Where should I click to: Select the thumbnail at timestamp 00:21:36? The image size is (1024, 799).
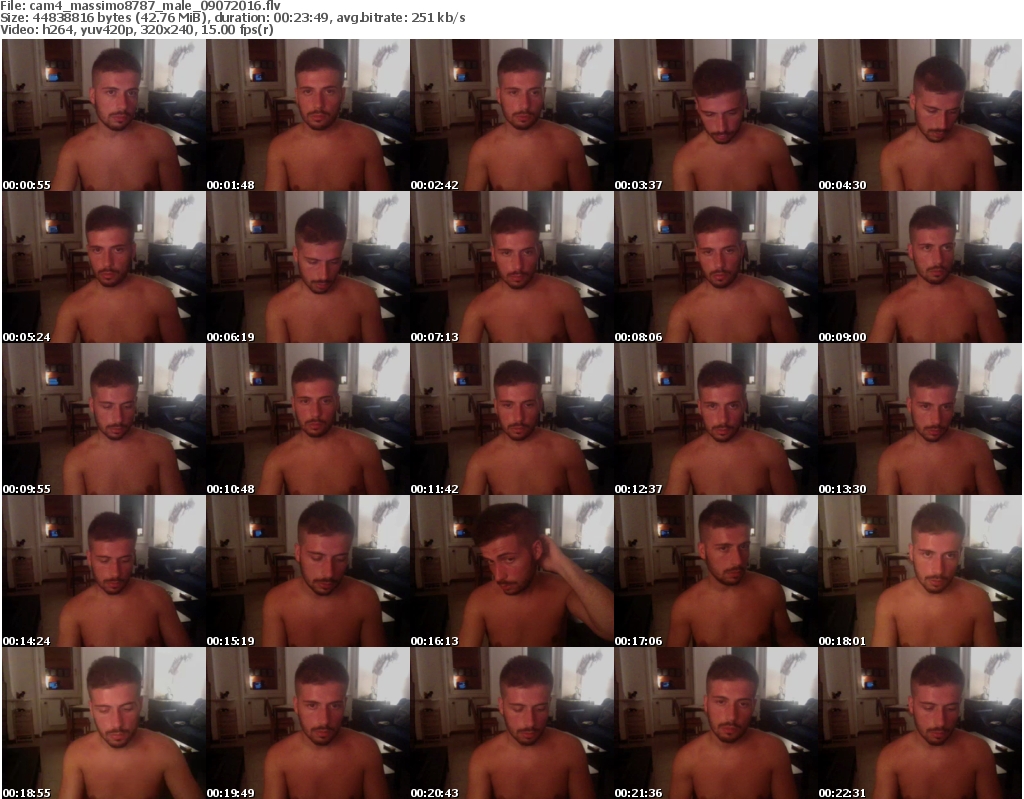click(x=715, y=723)
